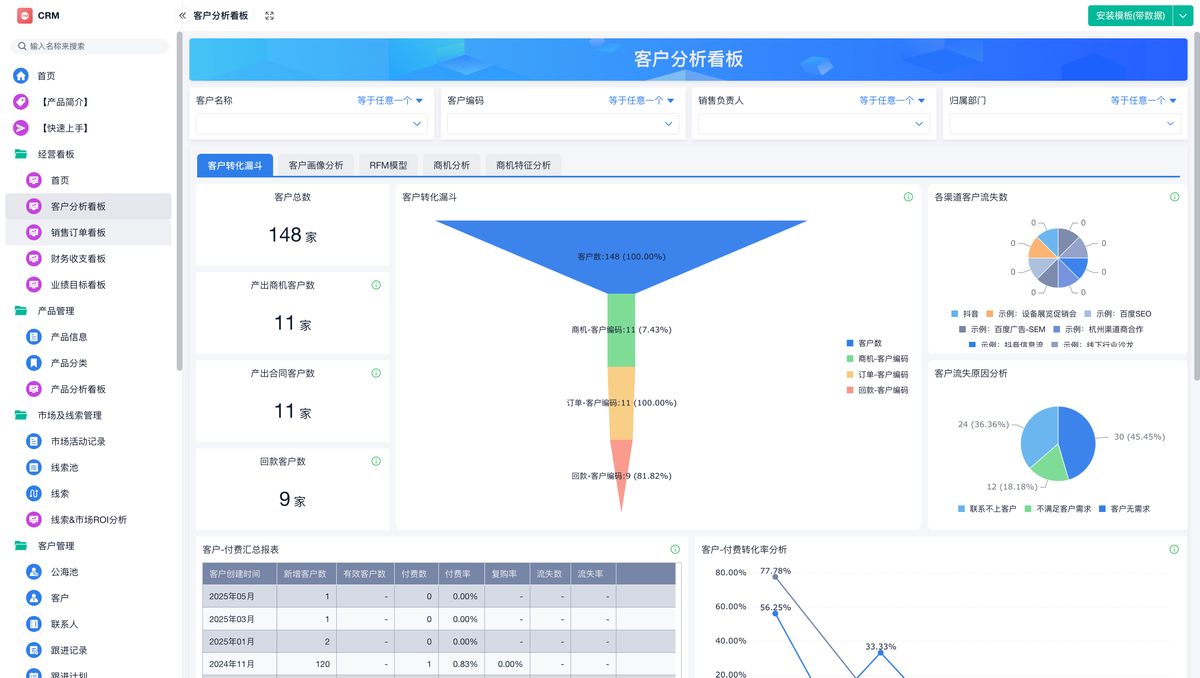The width and height of the screenshot is (1200, 678).
Task: Click green 商机 funnel segment
Action: coord(621,329)
